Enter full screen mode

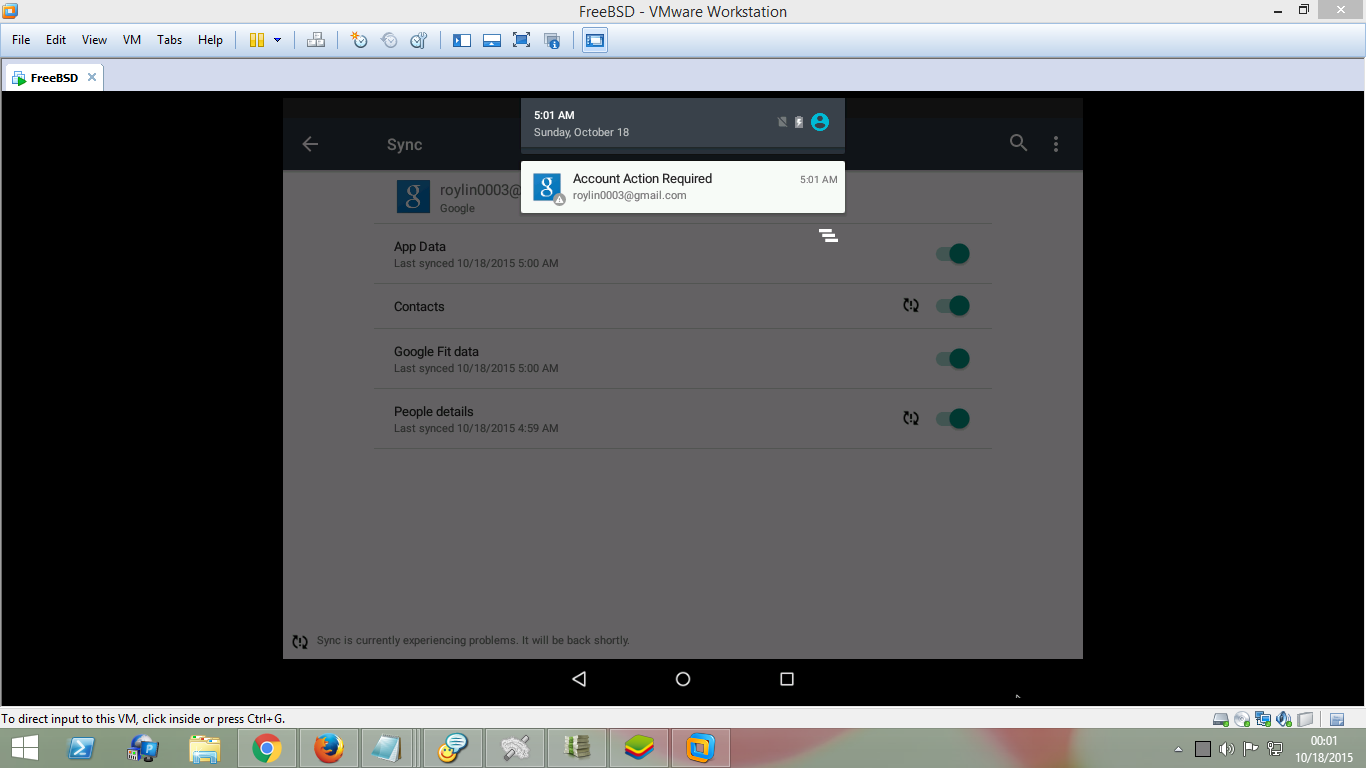(521, 40)
